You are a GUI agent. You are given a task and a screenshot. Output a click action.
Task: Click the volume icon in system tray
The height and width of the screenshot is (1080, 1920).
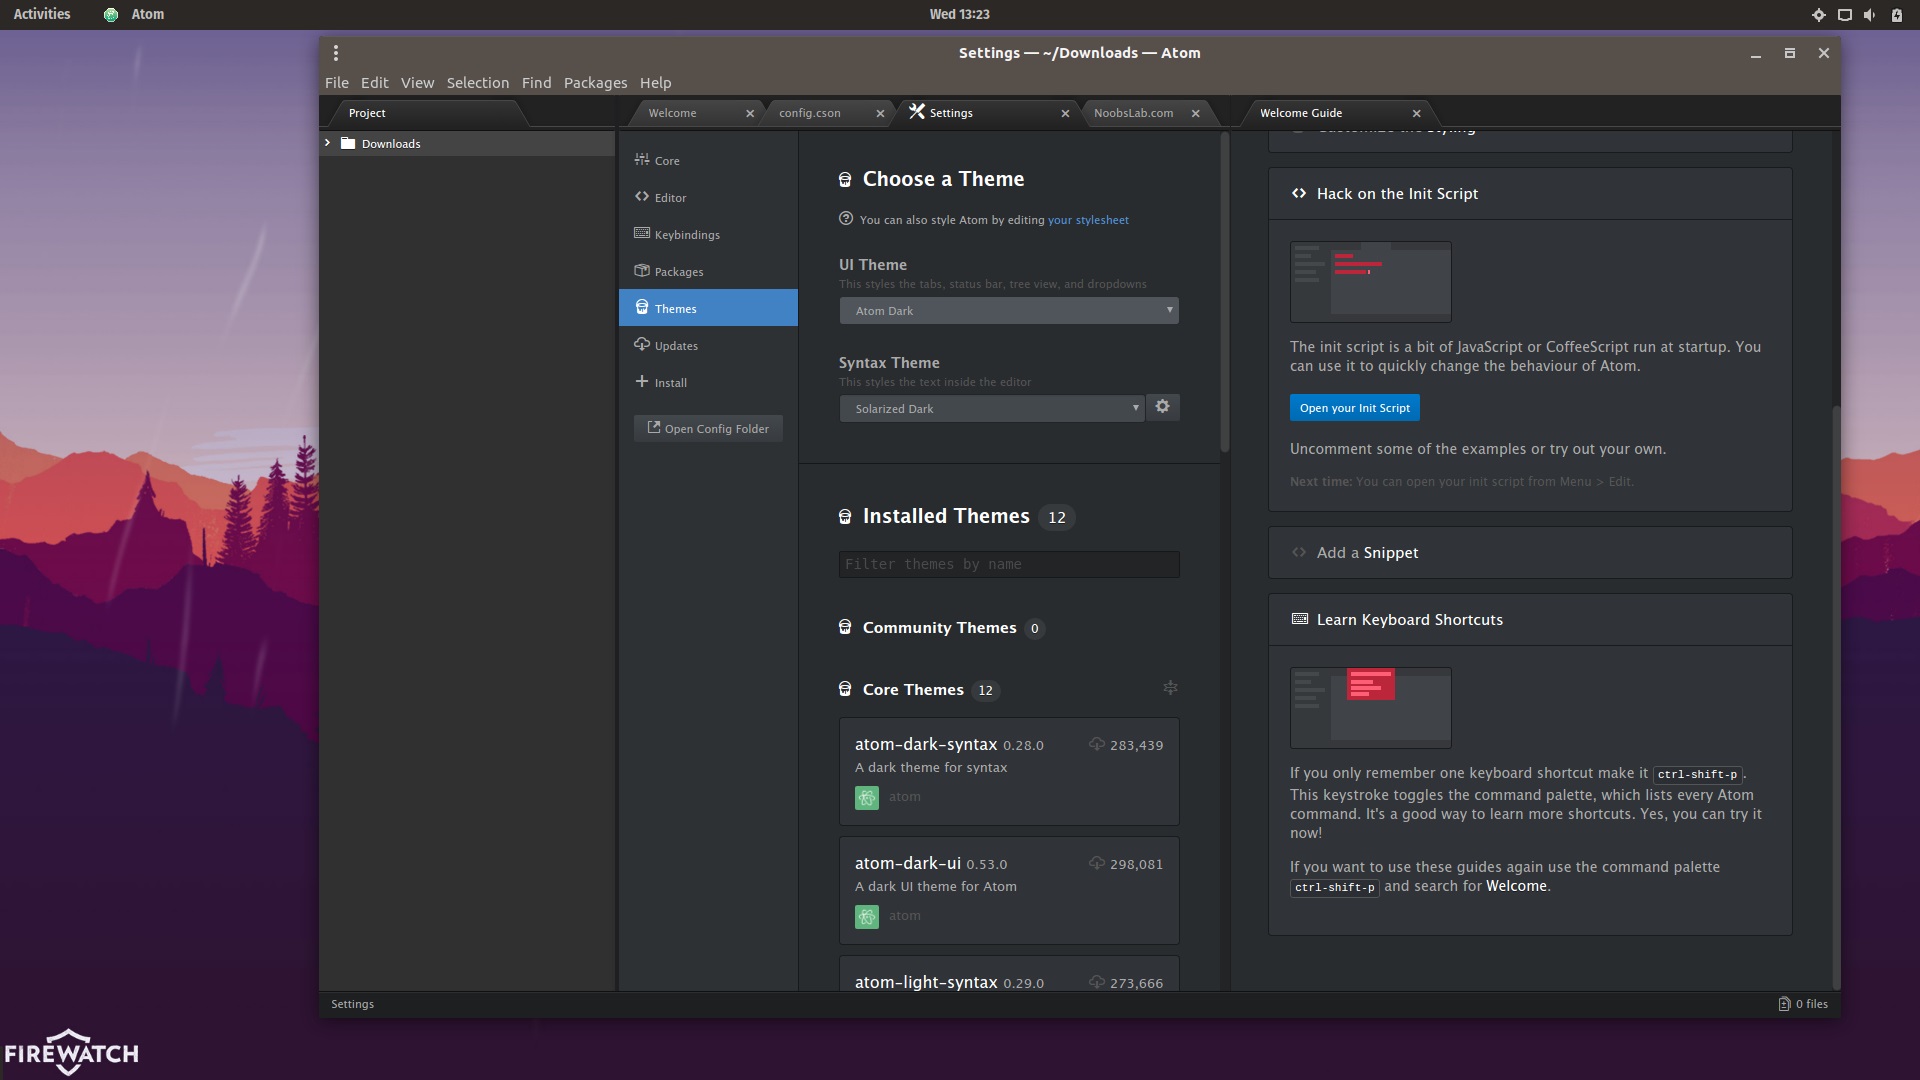pos(1870,15)
